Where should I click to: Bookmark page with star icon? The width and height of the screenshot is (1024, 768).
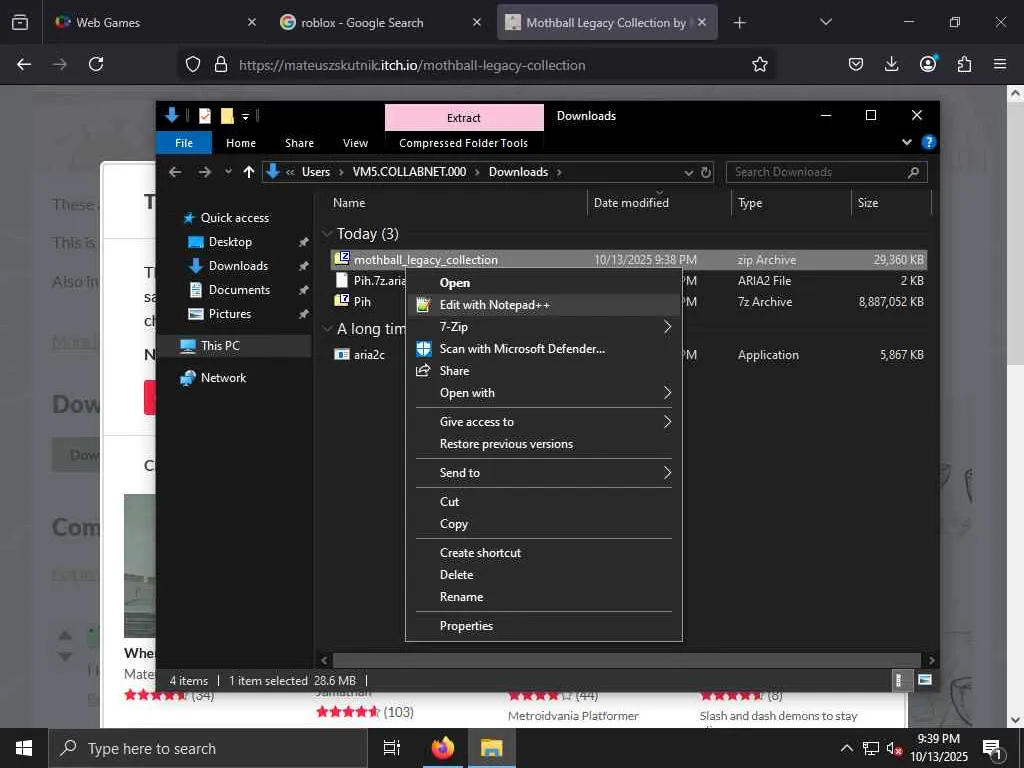point(760,64)
